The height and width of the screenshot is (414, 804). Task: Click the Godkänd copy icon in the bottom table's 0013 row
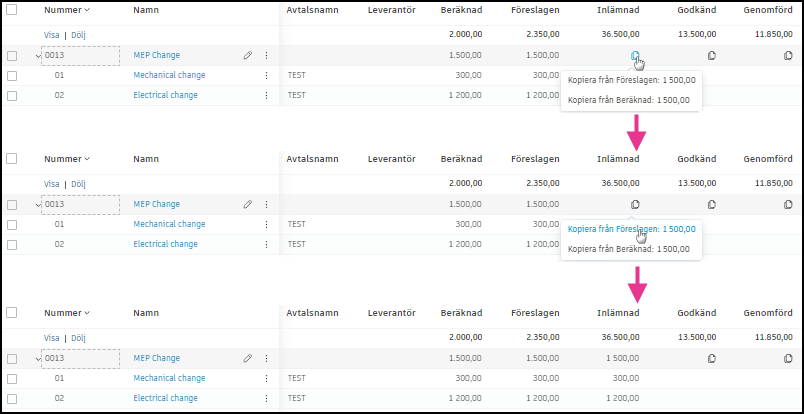(x=712, y=358)
